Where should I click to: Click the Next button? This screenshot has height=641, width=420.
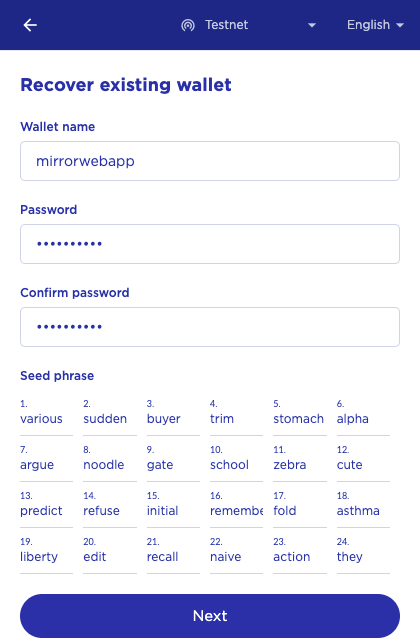[210, 616]
